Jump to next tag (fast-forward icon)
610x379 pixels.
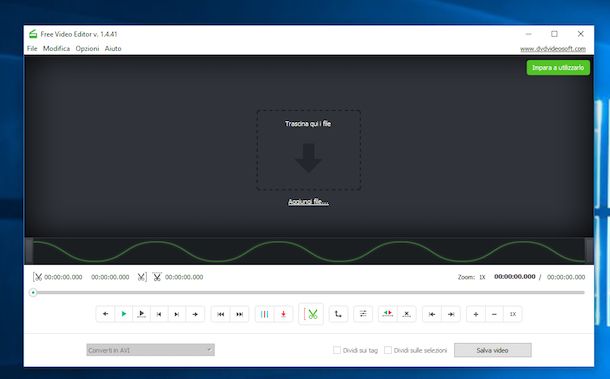(x=239, y=314)
